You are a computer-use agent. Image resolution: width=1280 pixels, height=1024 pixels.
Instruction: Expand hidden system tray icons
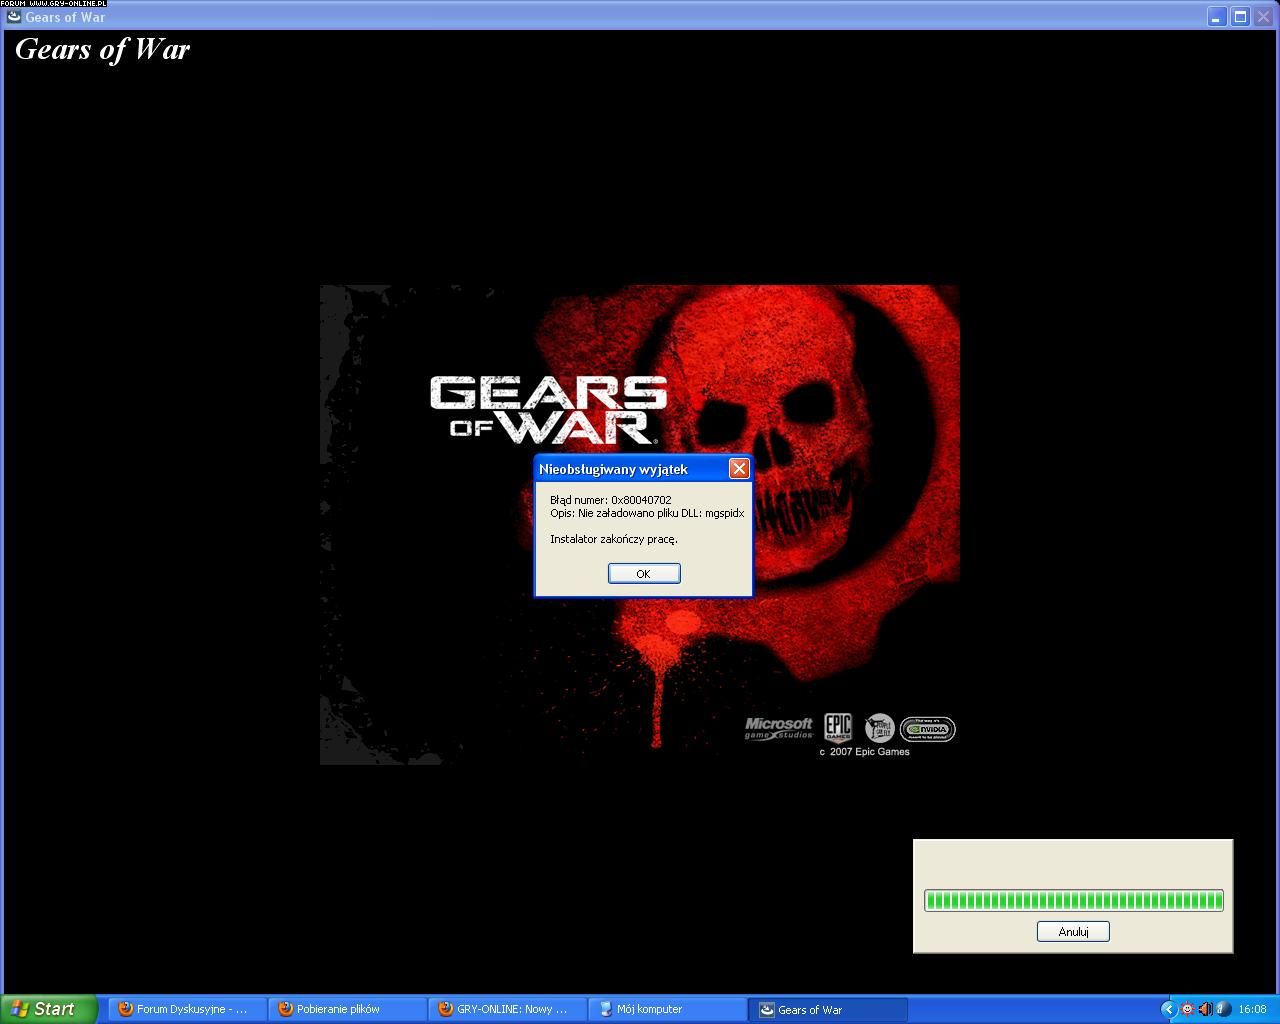tap(1168, 1009)
